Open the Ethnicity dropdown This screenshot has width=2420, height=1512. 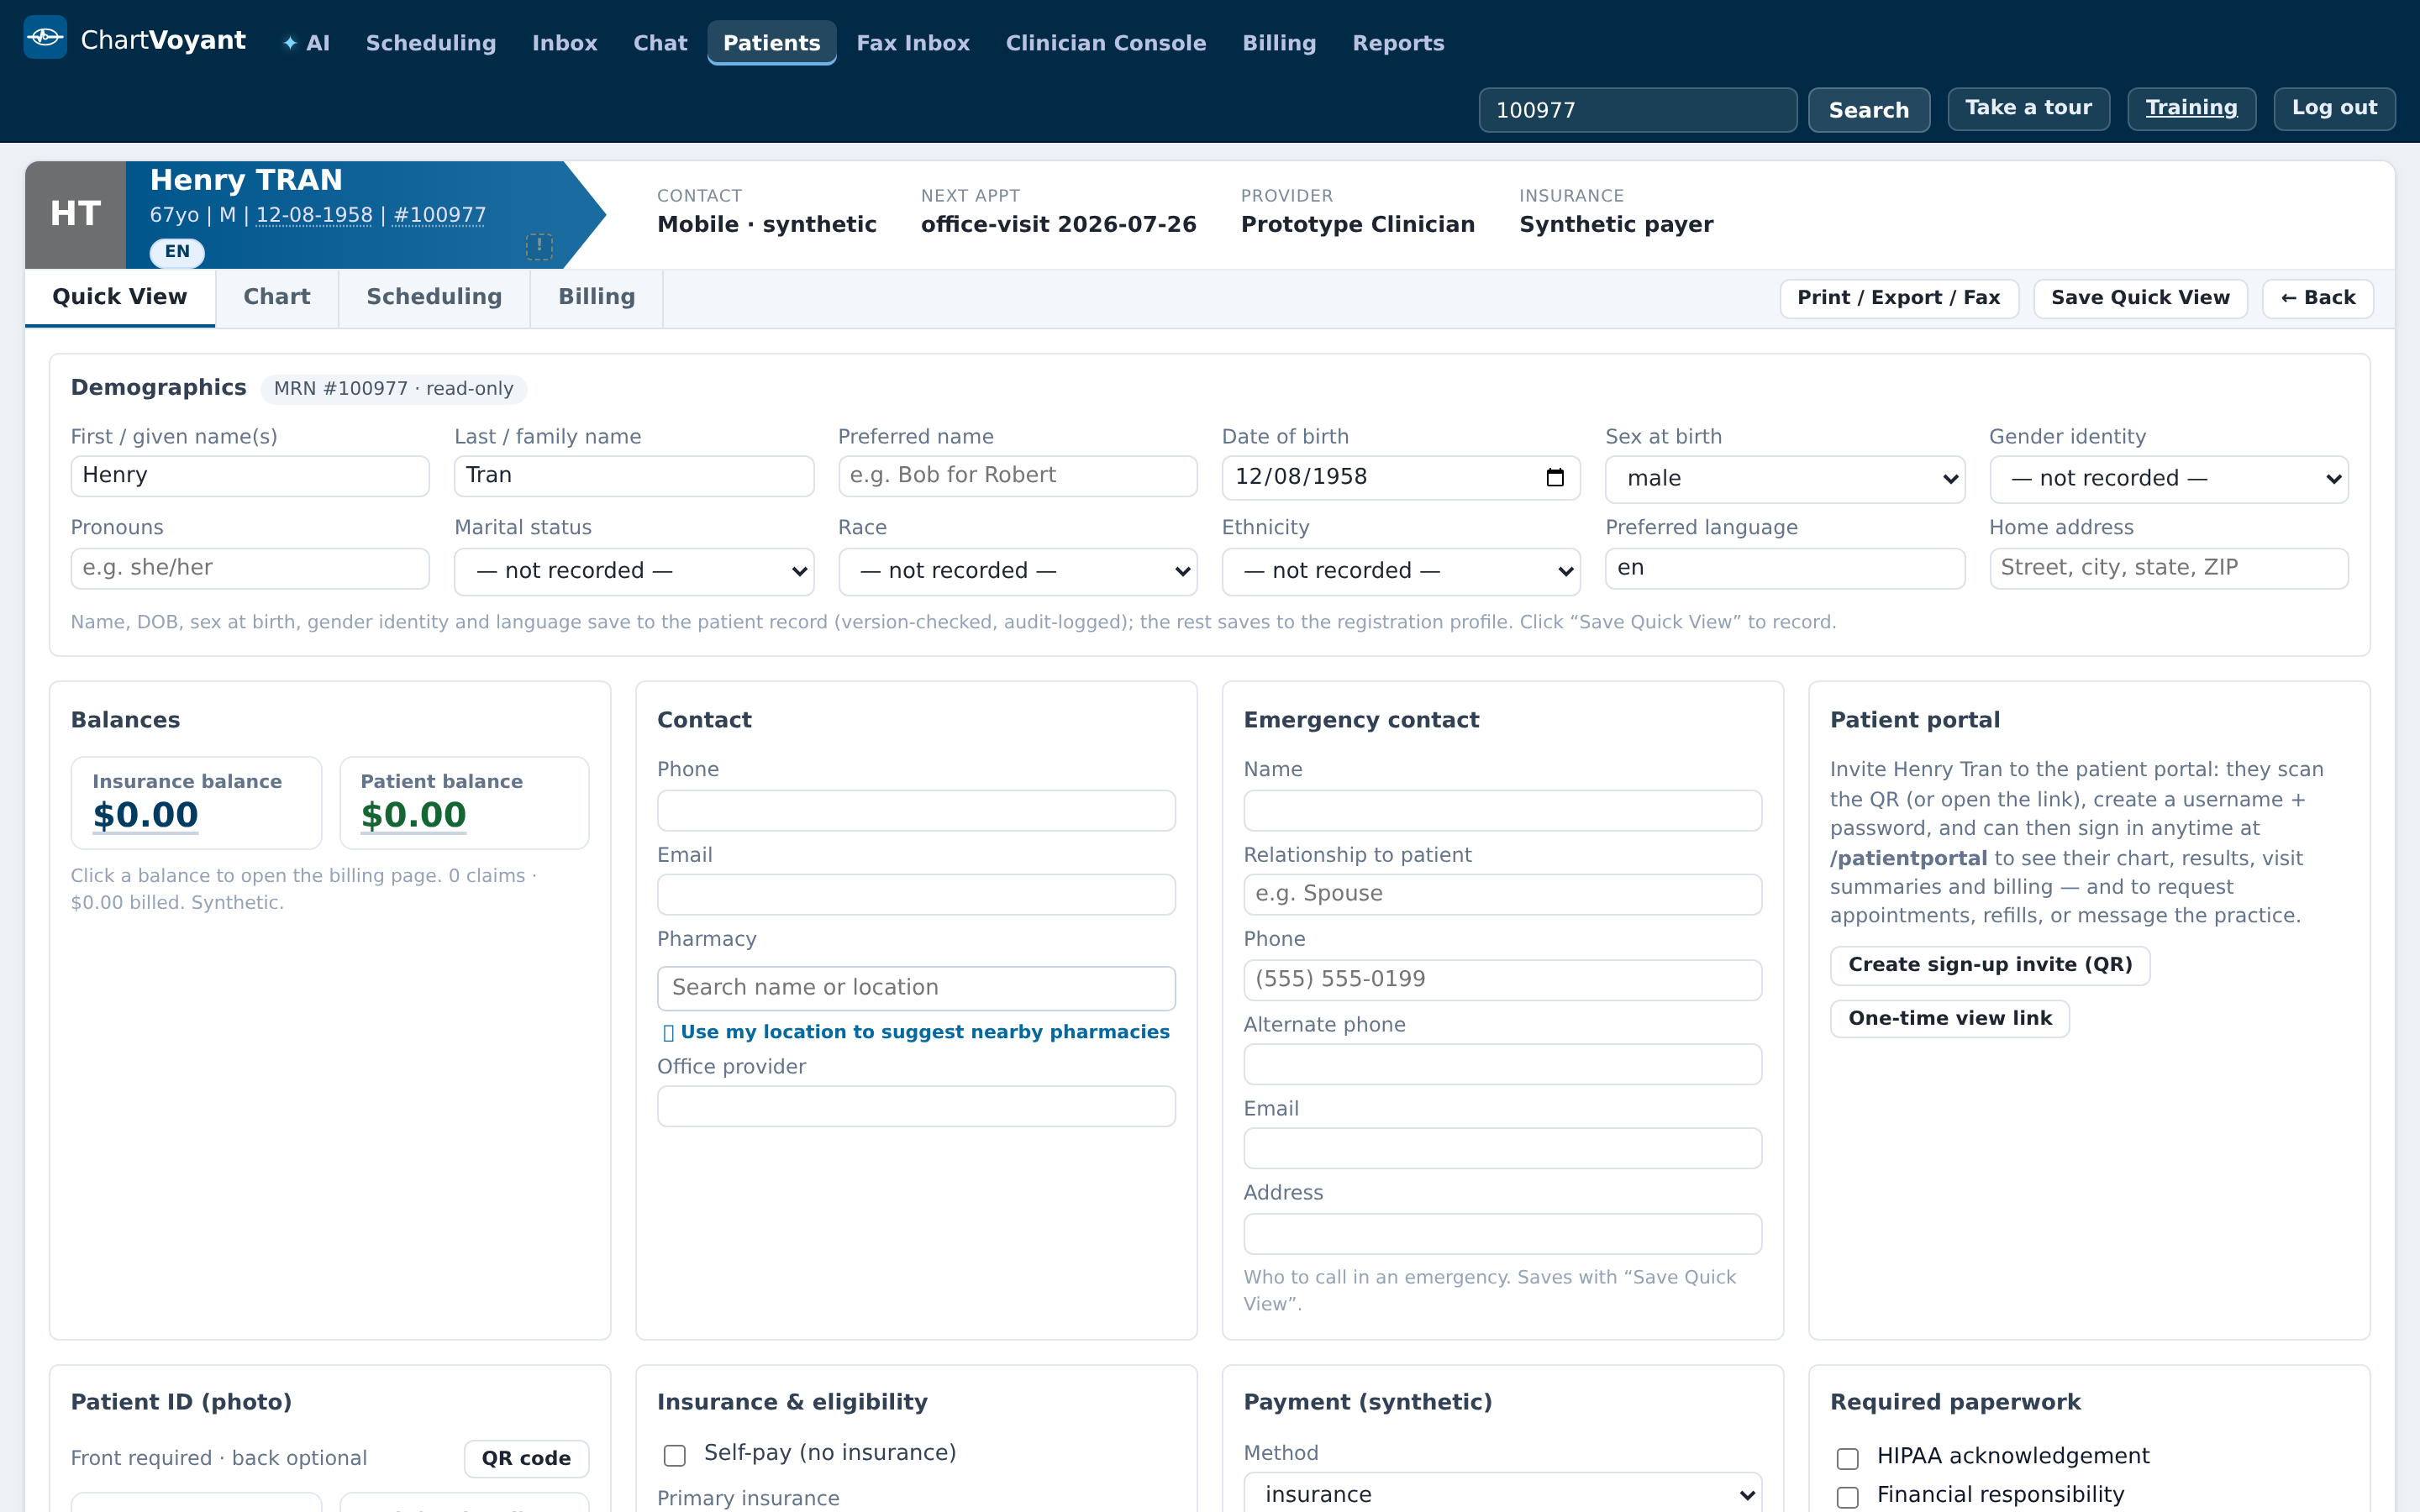1401,571
